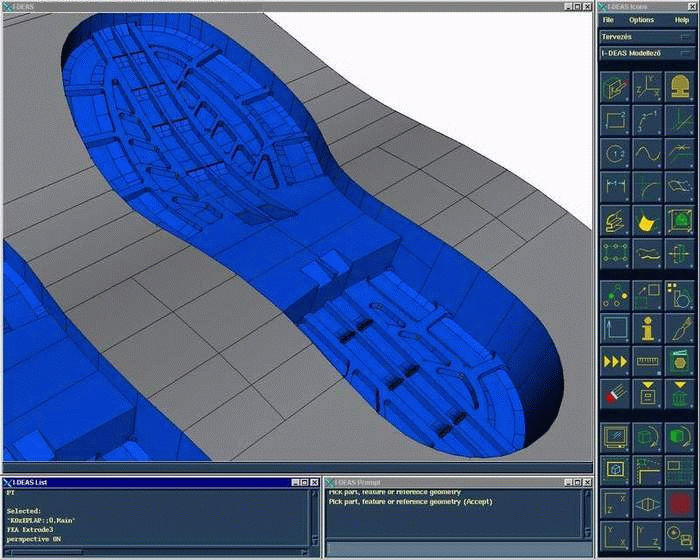The width and height of the screenshot is (700, 560).
Task: Open the Options menu
Action: [x=641, y=20]
